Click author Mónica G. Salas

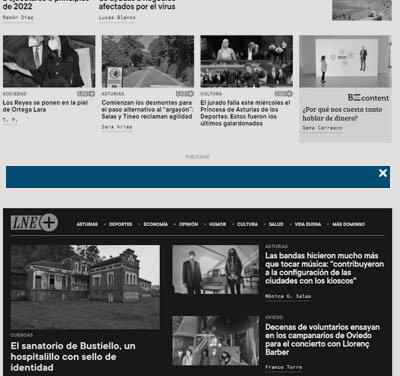tap(288, 296)
